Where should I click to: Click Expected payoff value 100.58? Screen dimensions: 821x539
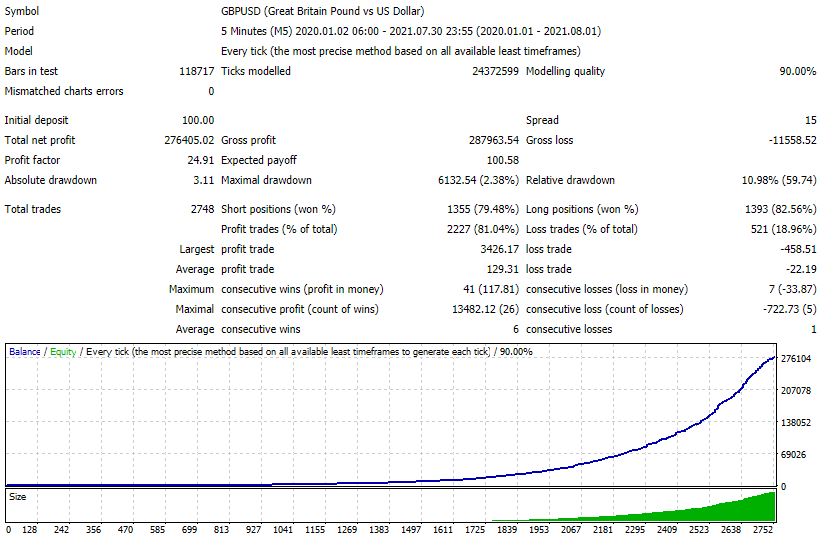tap(503, 160)
